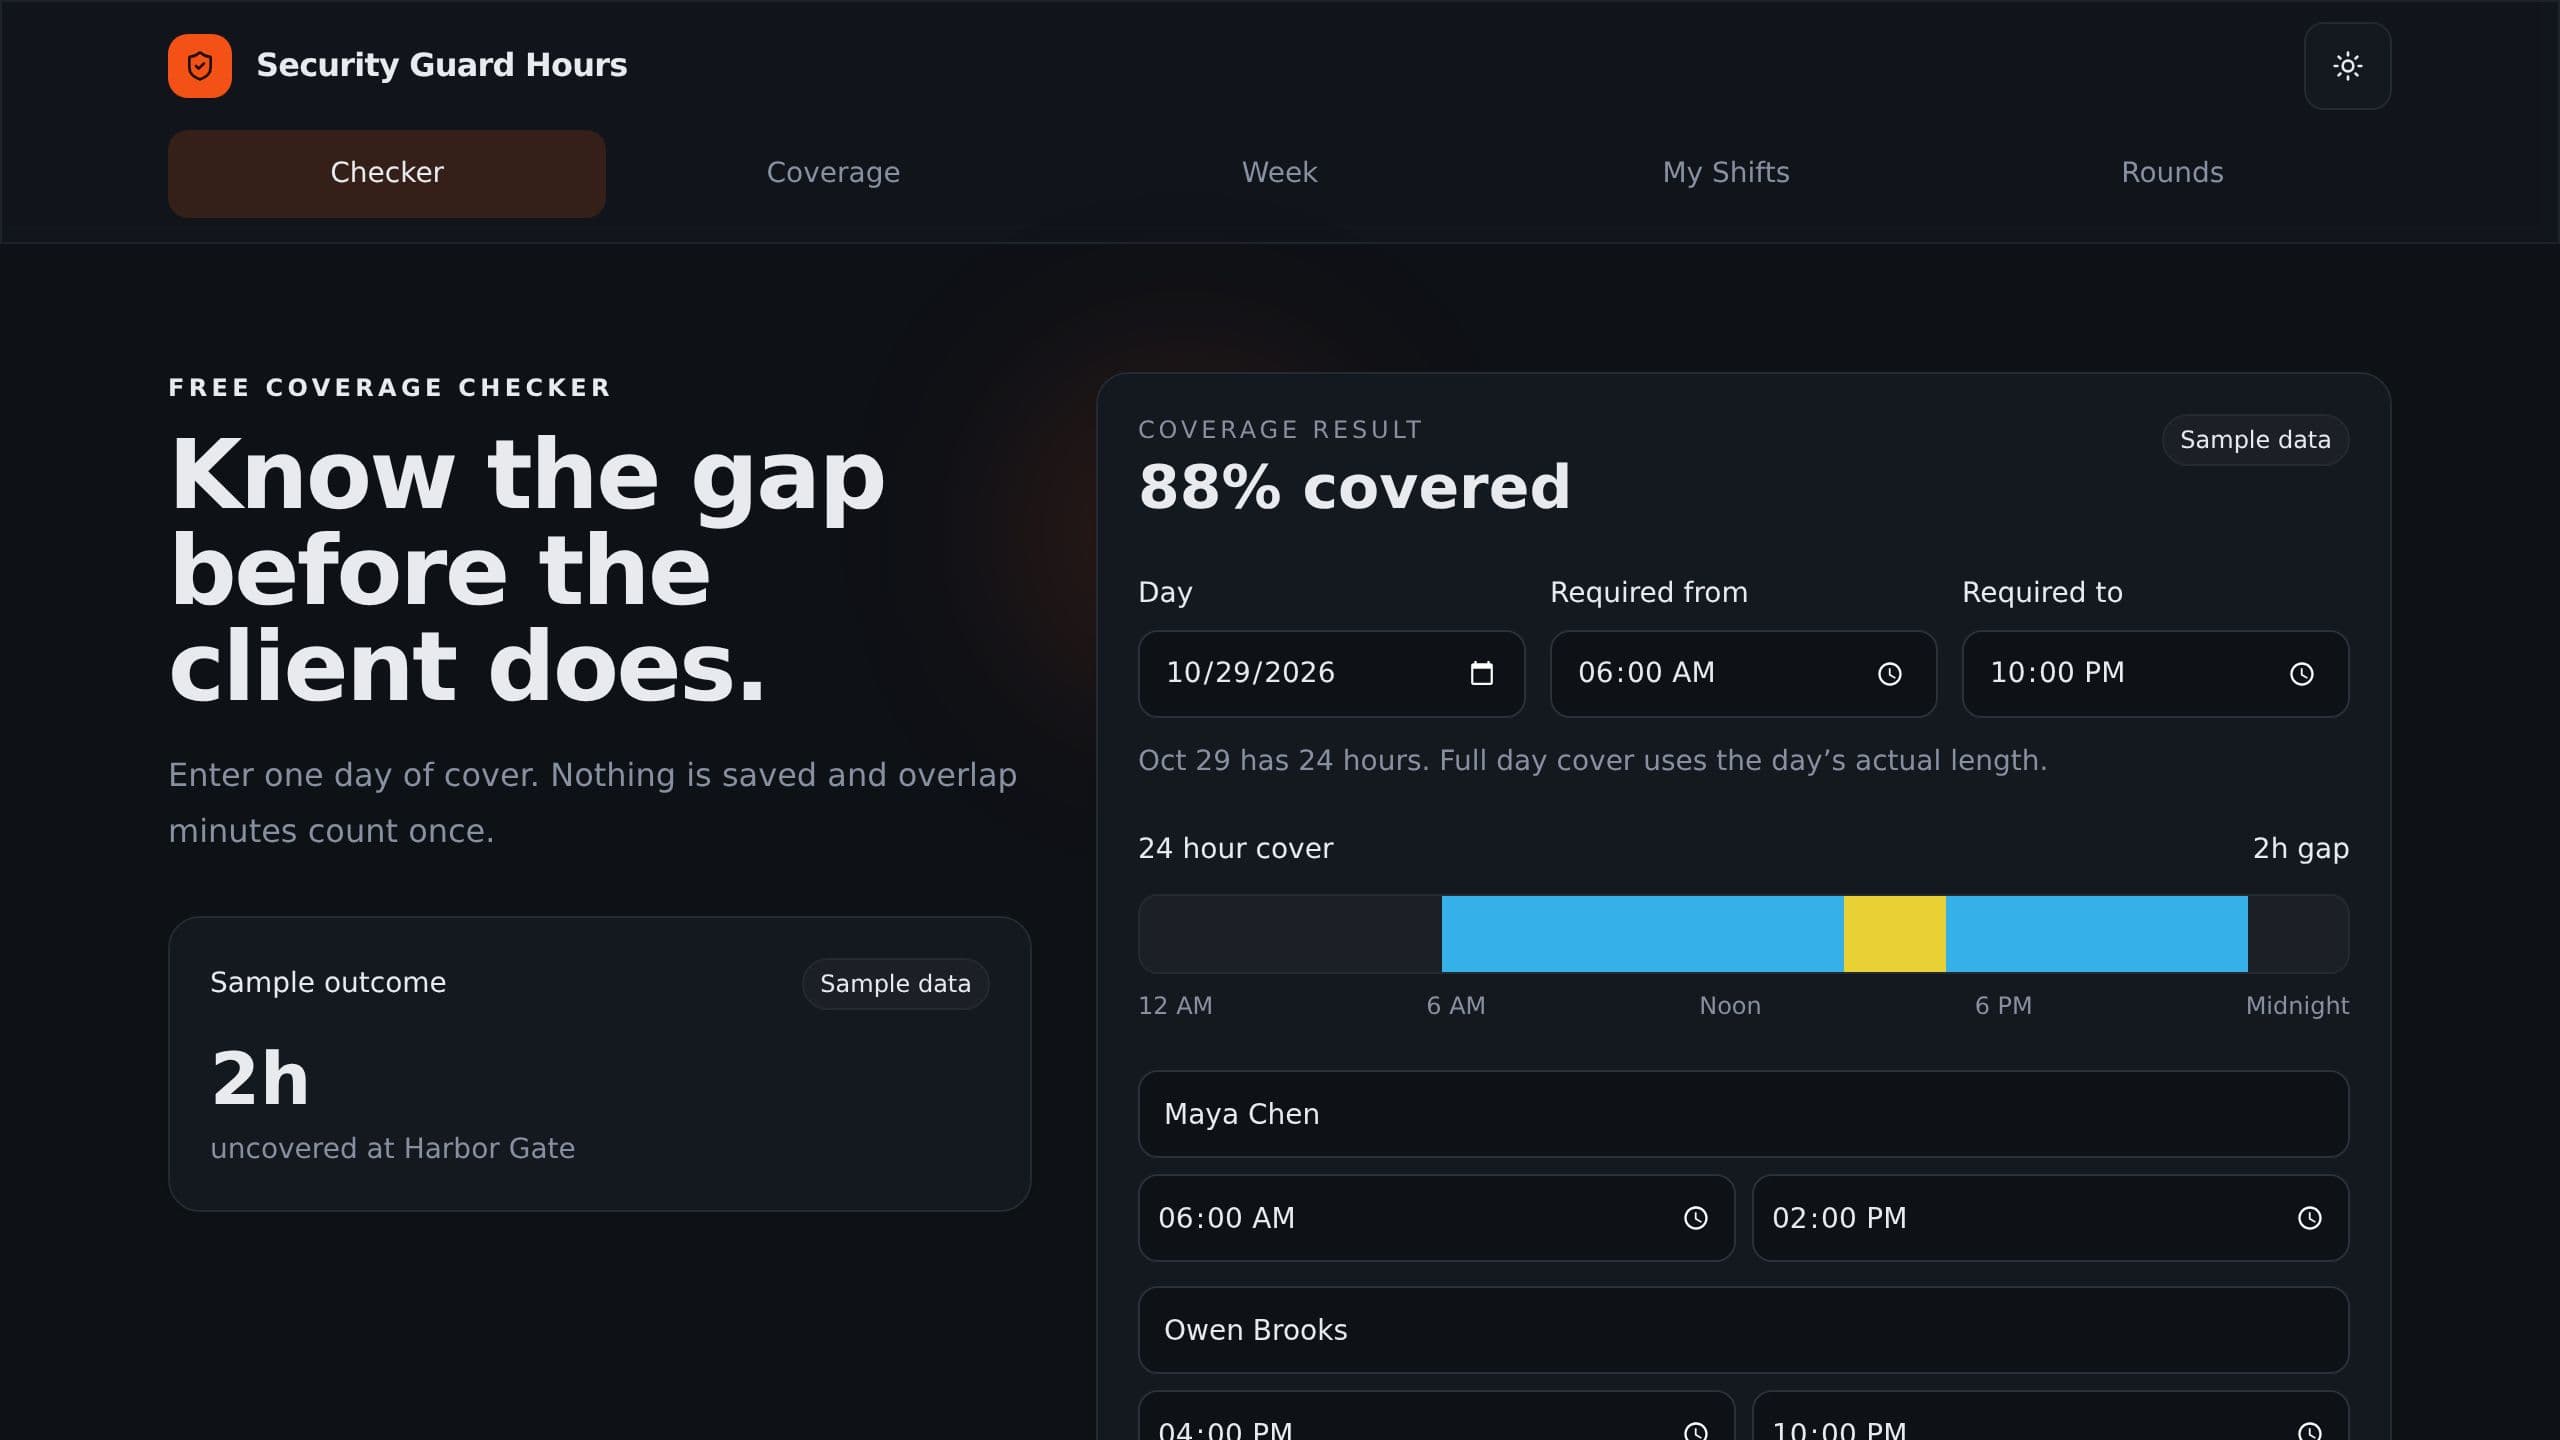2560x1440 pixels.
Task: Click the clock icon in Maya Chen's 02:00 PM field
Action: (2309, 1218)
